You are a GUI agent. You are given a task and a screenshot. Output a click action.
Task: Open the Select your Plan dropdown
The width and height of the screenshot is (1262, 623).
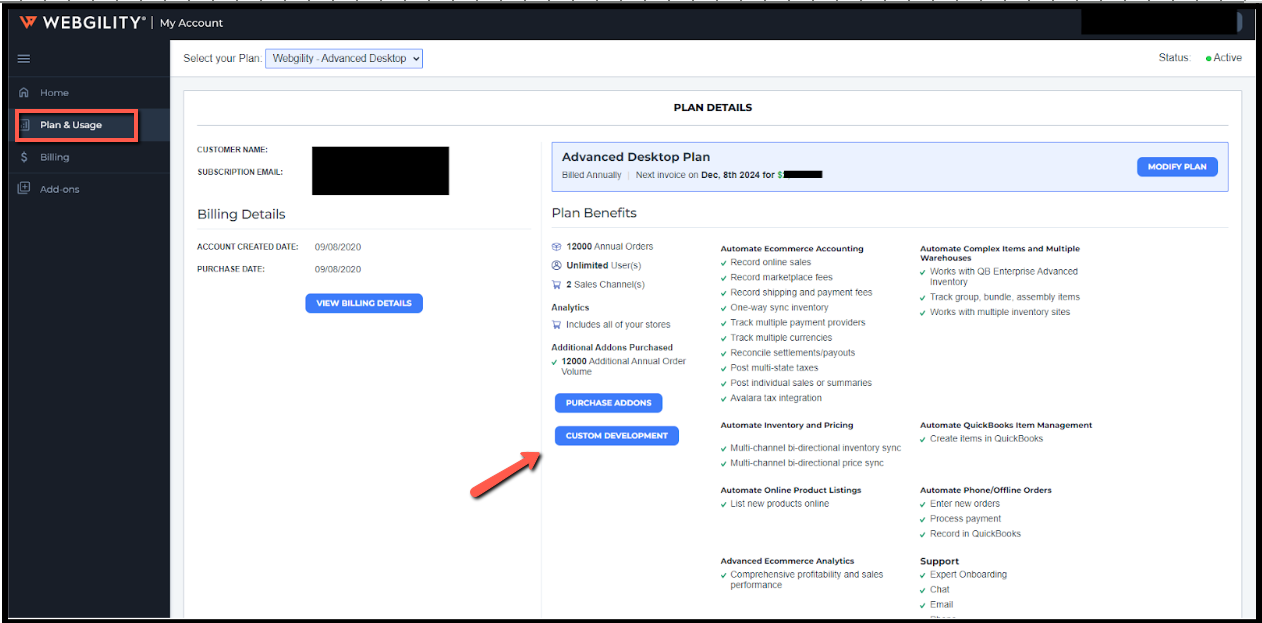click(344, 59)
